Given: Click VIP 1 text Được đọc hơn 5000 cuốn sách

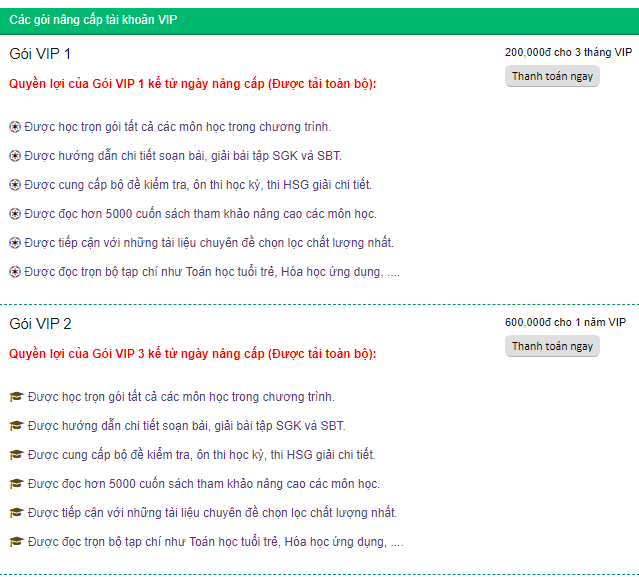Looking at the screenshot, I should (201, 214).
